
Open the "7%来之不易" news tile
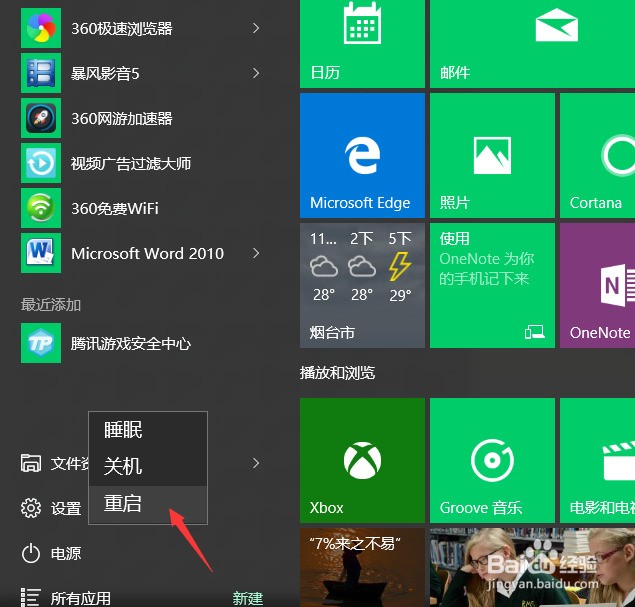coord(362,567)
